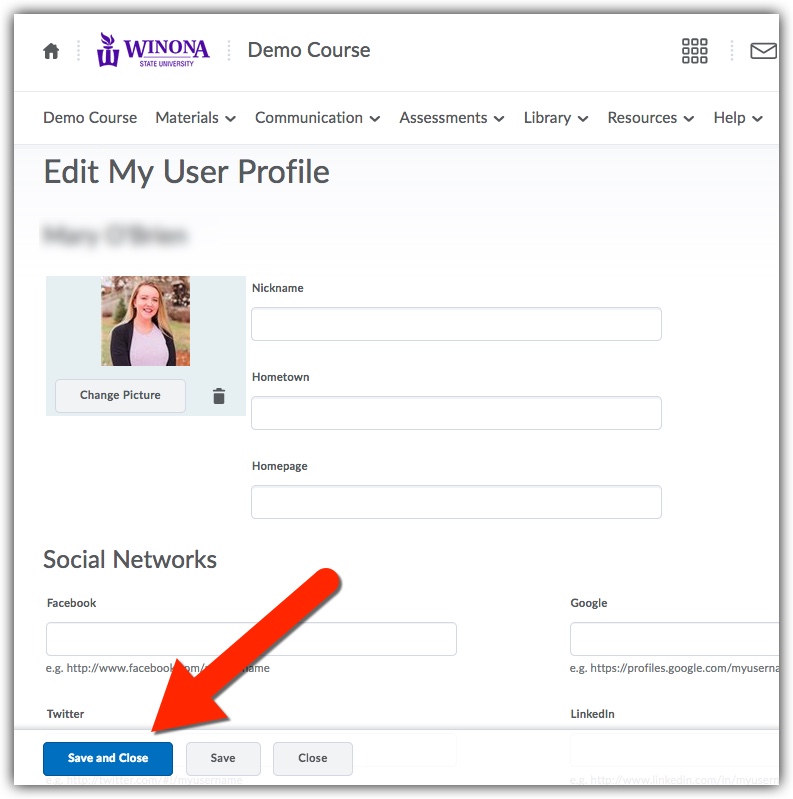Viewport: 793px width, 799px height.
Task: Expand the Materials dropdown menu
Action: 195,118
